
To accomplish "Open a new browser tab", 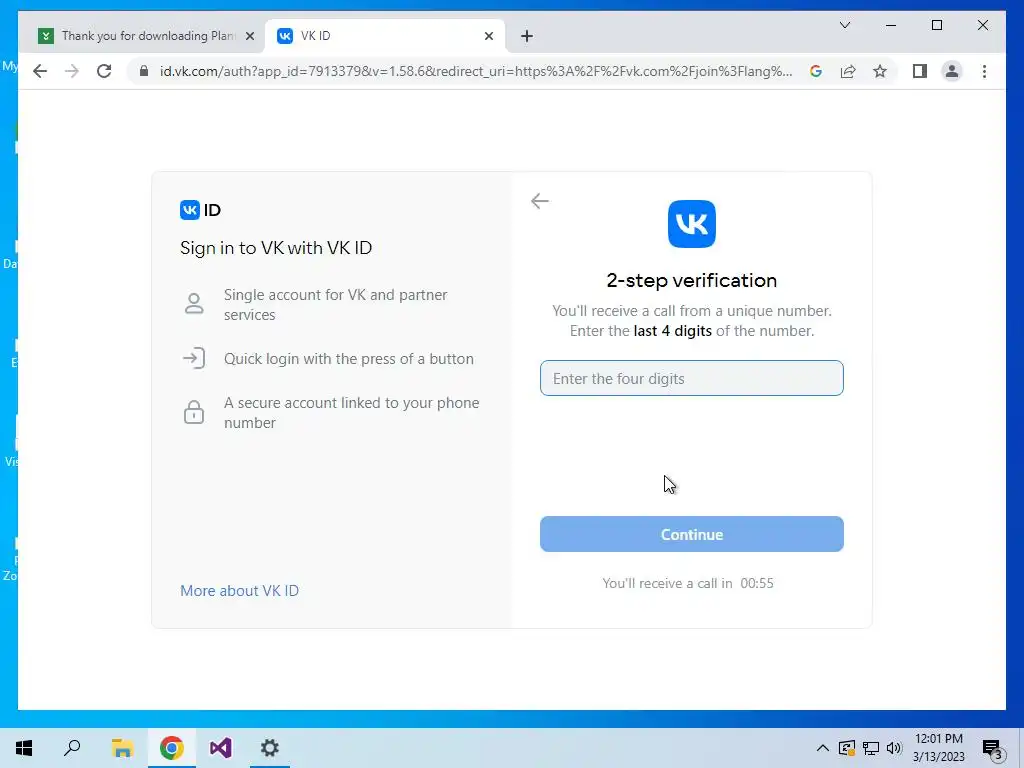I will coord(527,36).
